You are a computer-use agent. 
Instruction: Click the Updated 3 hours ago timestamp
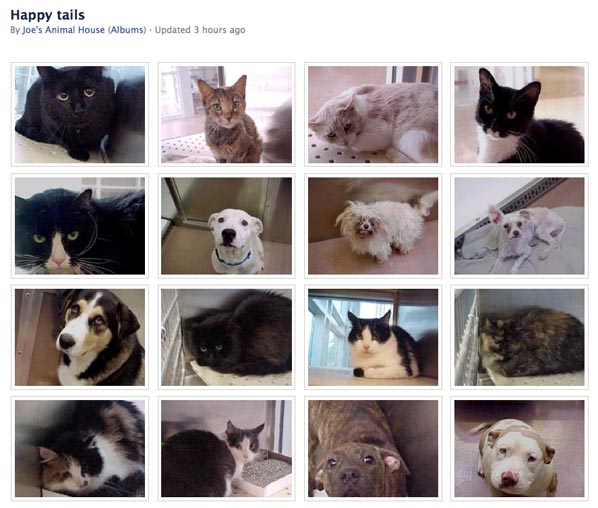(x=200, y=30)
